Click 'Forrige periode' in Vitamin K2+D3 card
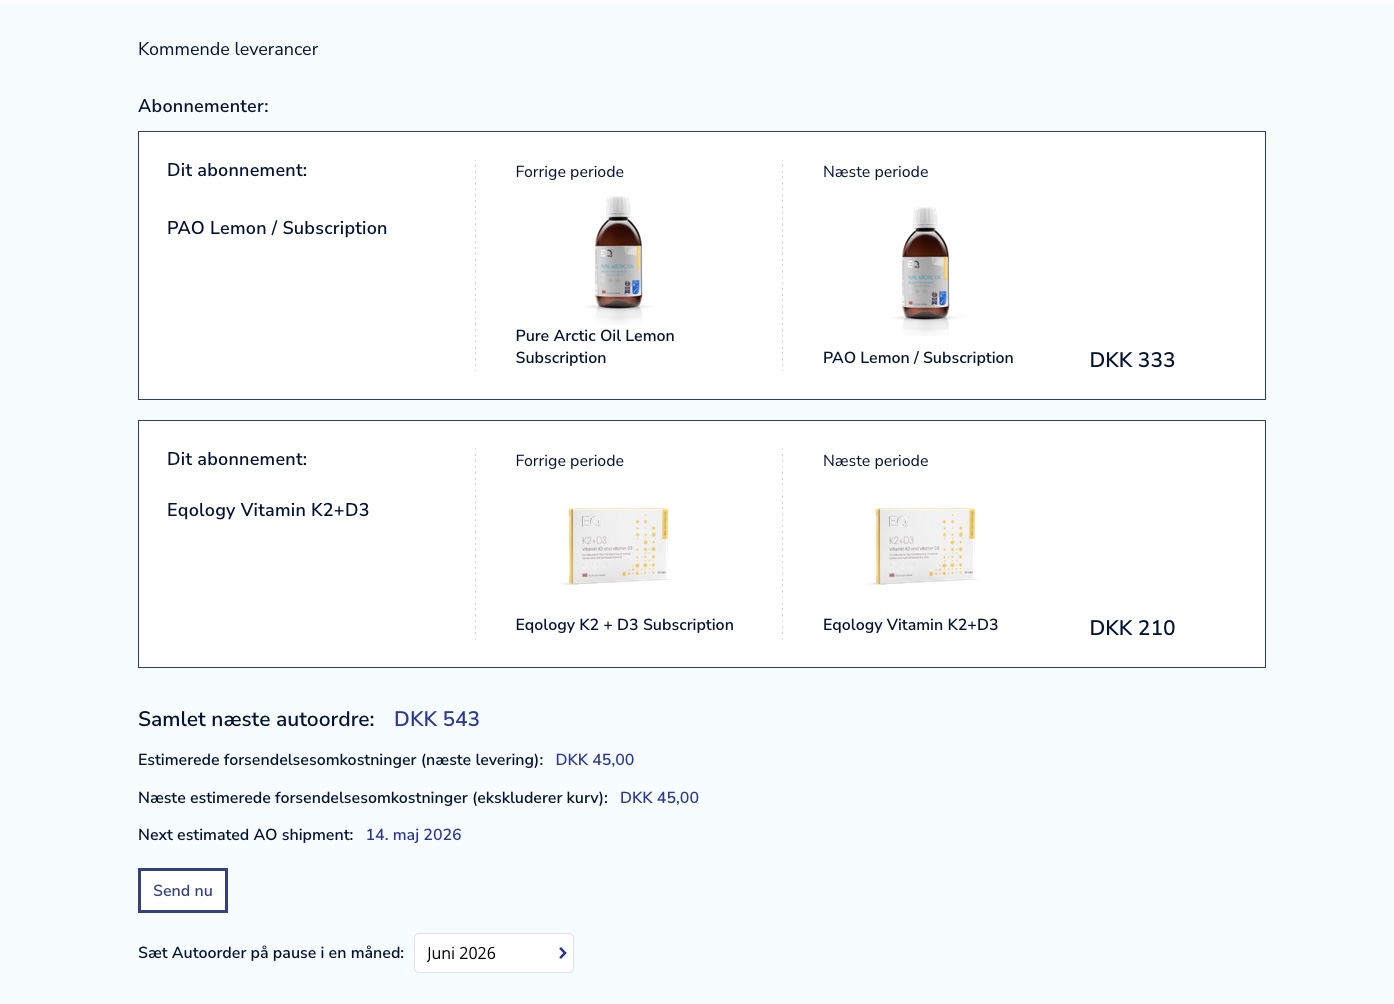1394x1004 pixels. pyautogui.click(x=569, y=461)
